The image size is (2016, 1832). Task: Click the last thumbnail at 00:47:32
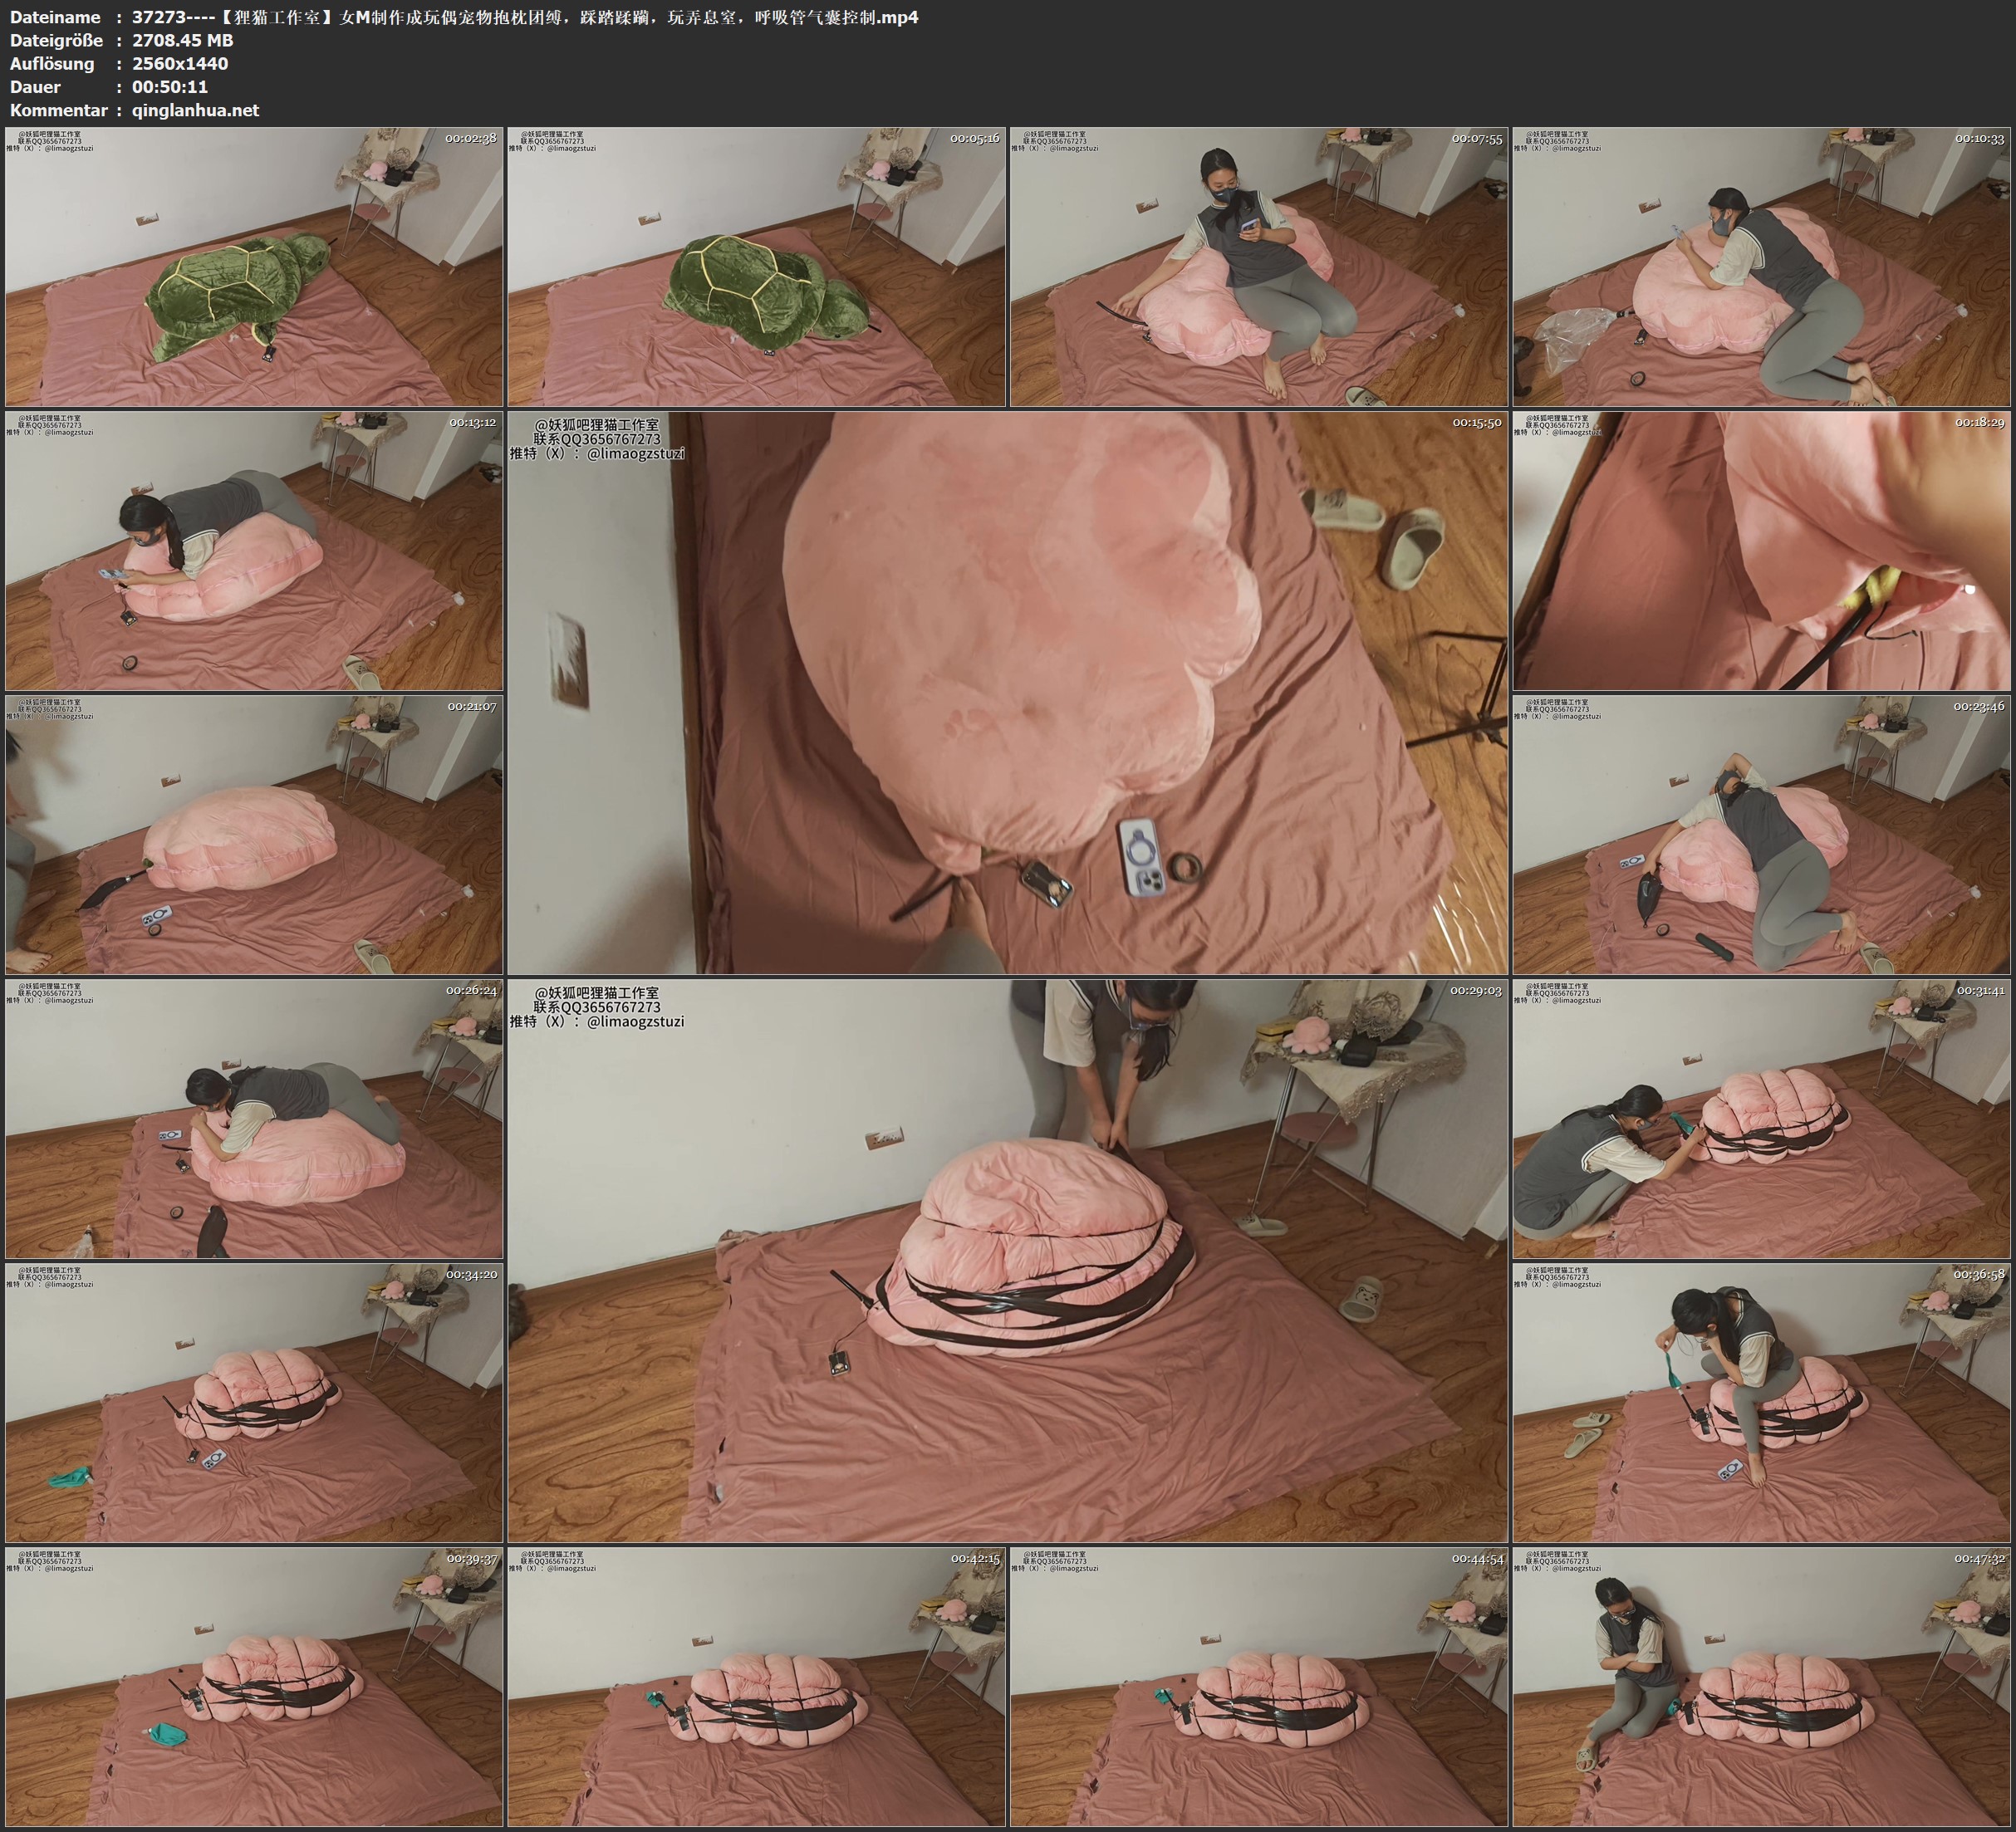[1761, 1686]
